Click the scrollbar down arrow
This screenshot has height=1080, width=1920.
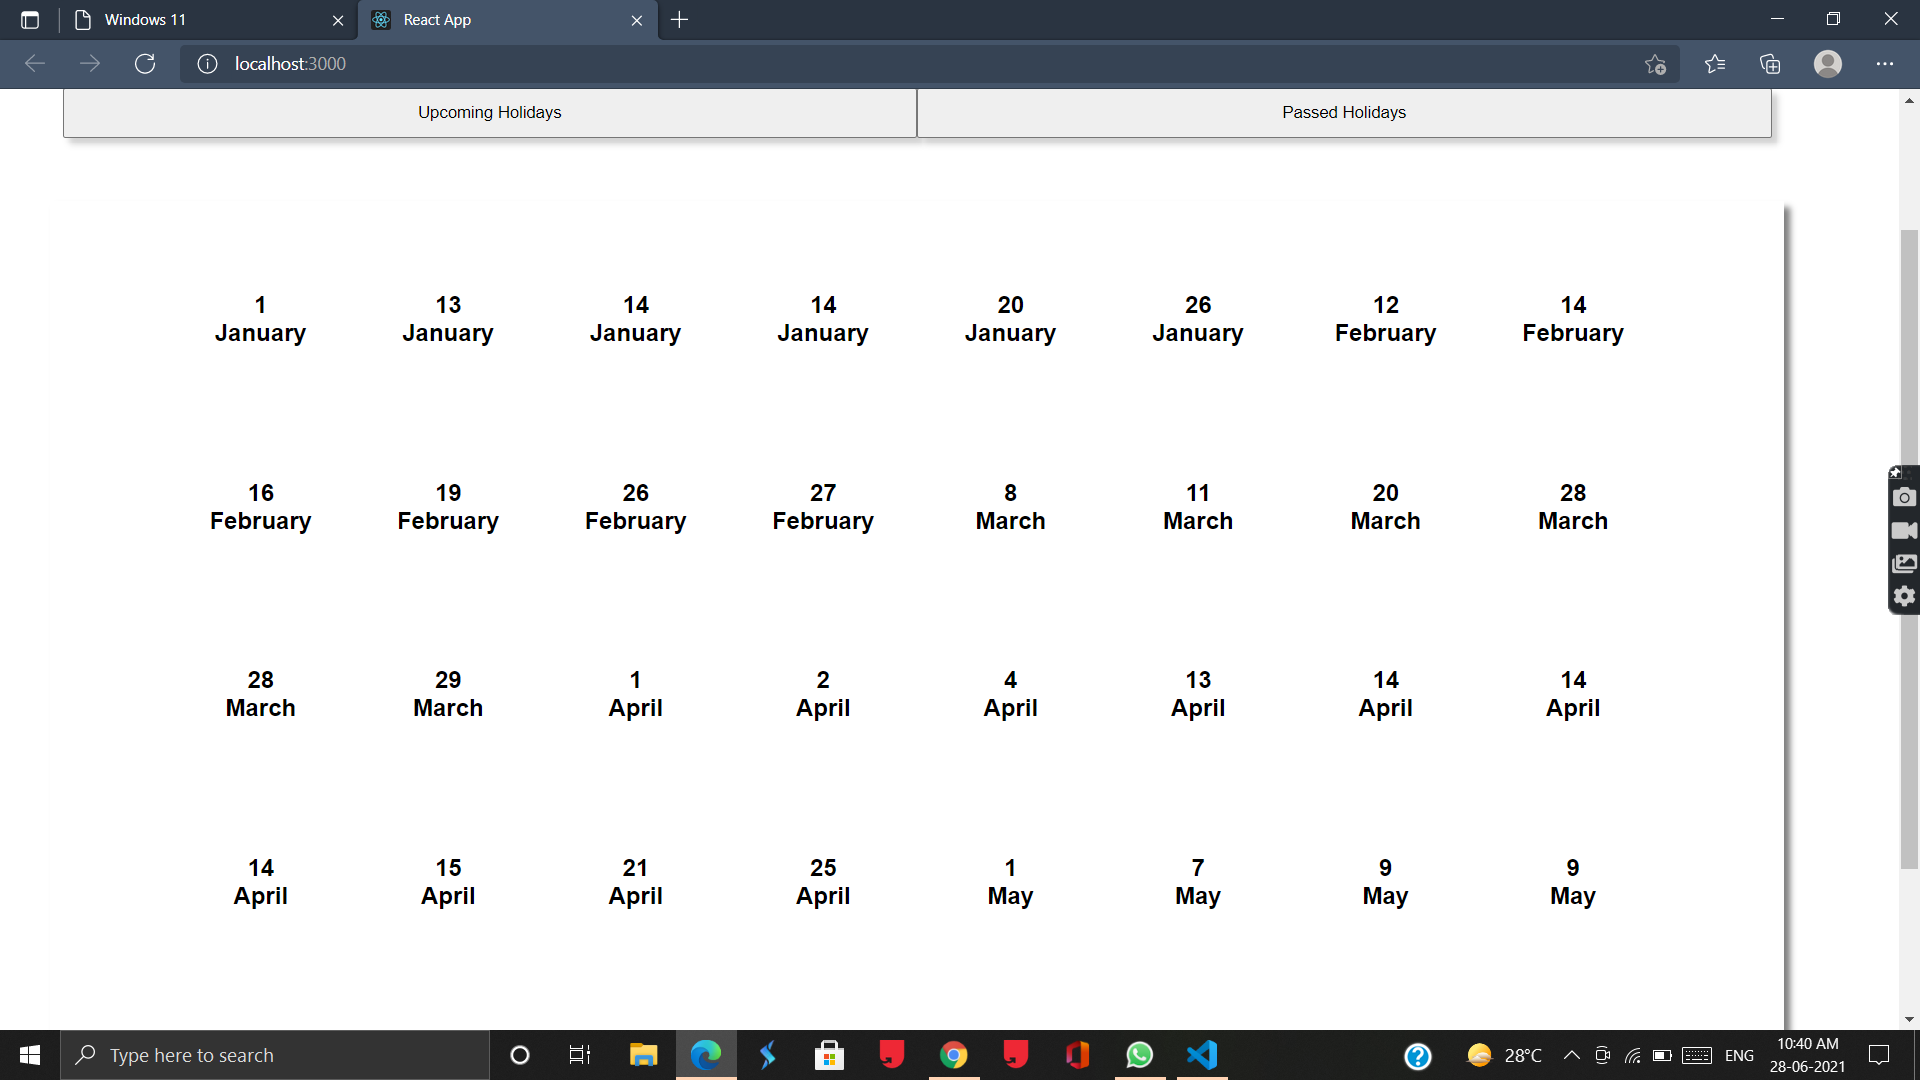(x=1909, y=1020)
